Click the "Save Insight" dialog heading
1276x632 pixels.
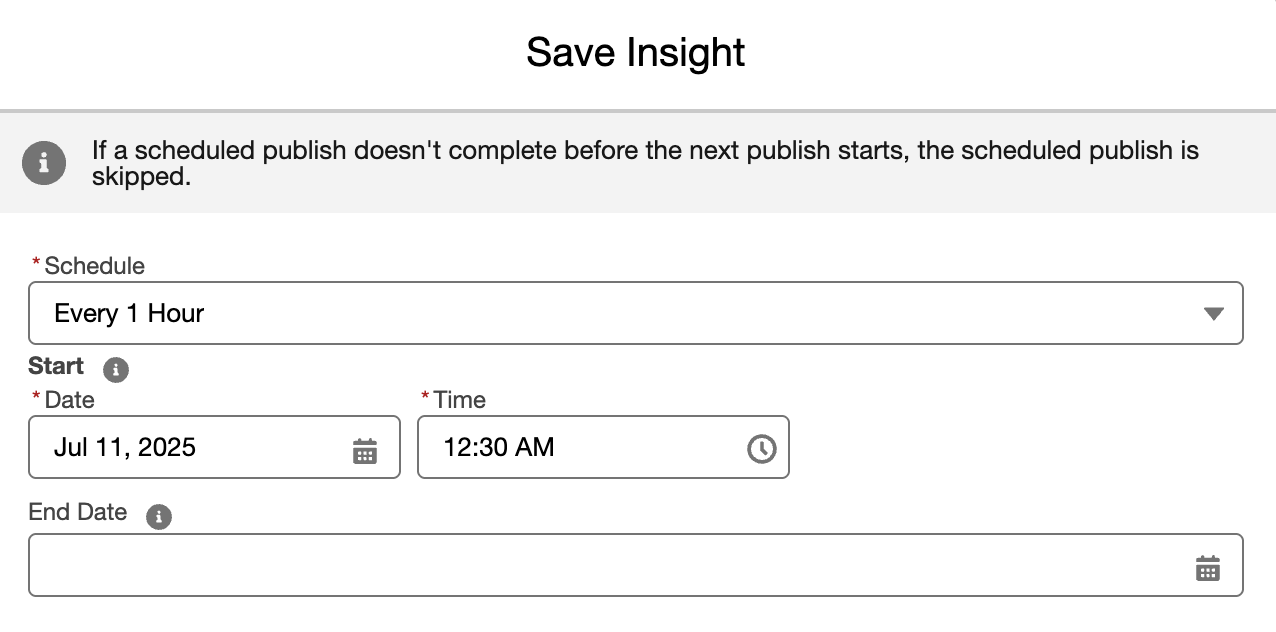click(x=636, y=53)
